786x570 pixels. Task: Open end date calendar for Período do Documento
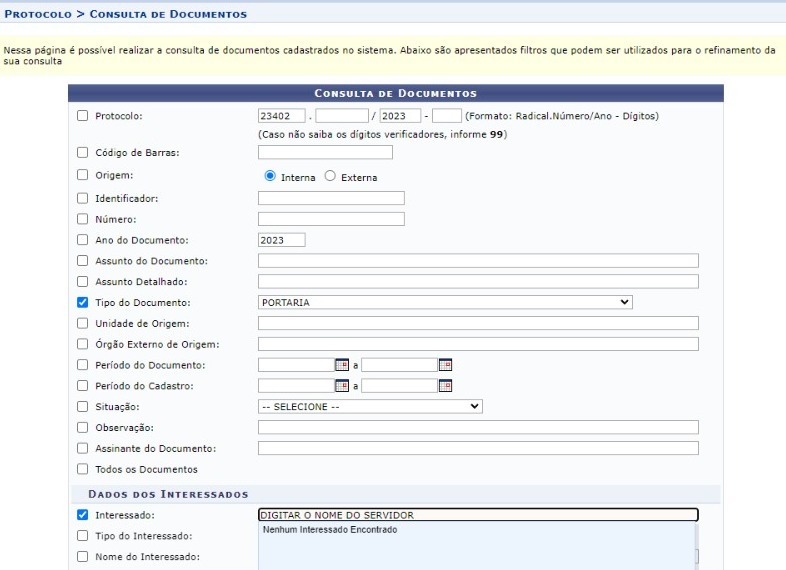445,365
